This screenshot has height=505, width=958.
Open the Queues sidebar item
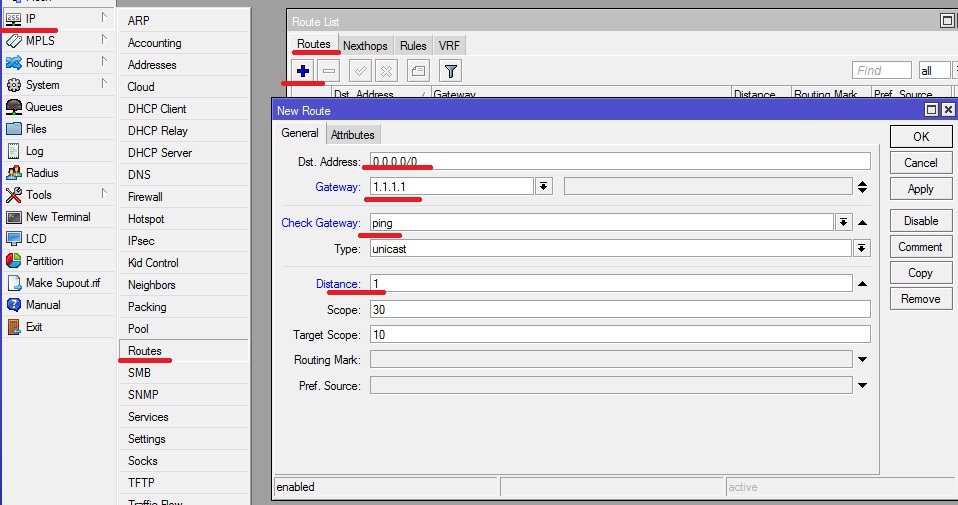[x=43, y=107]
